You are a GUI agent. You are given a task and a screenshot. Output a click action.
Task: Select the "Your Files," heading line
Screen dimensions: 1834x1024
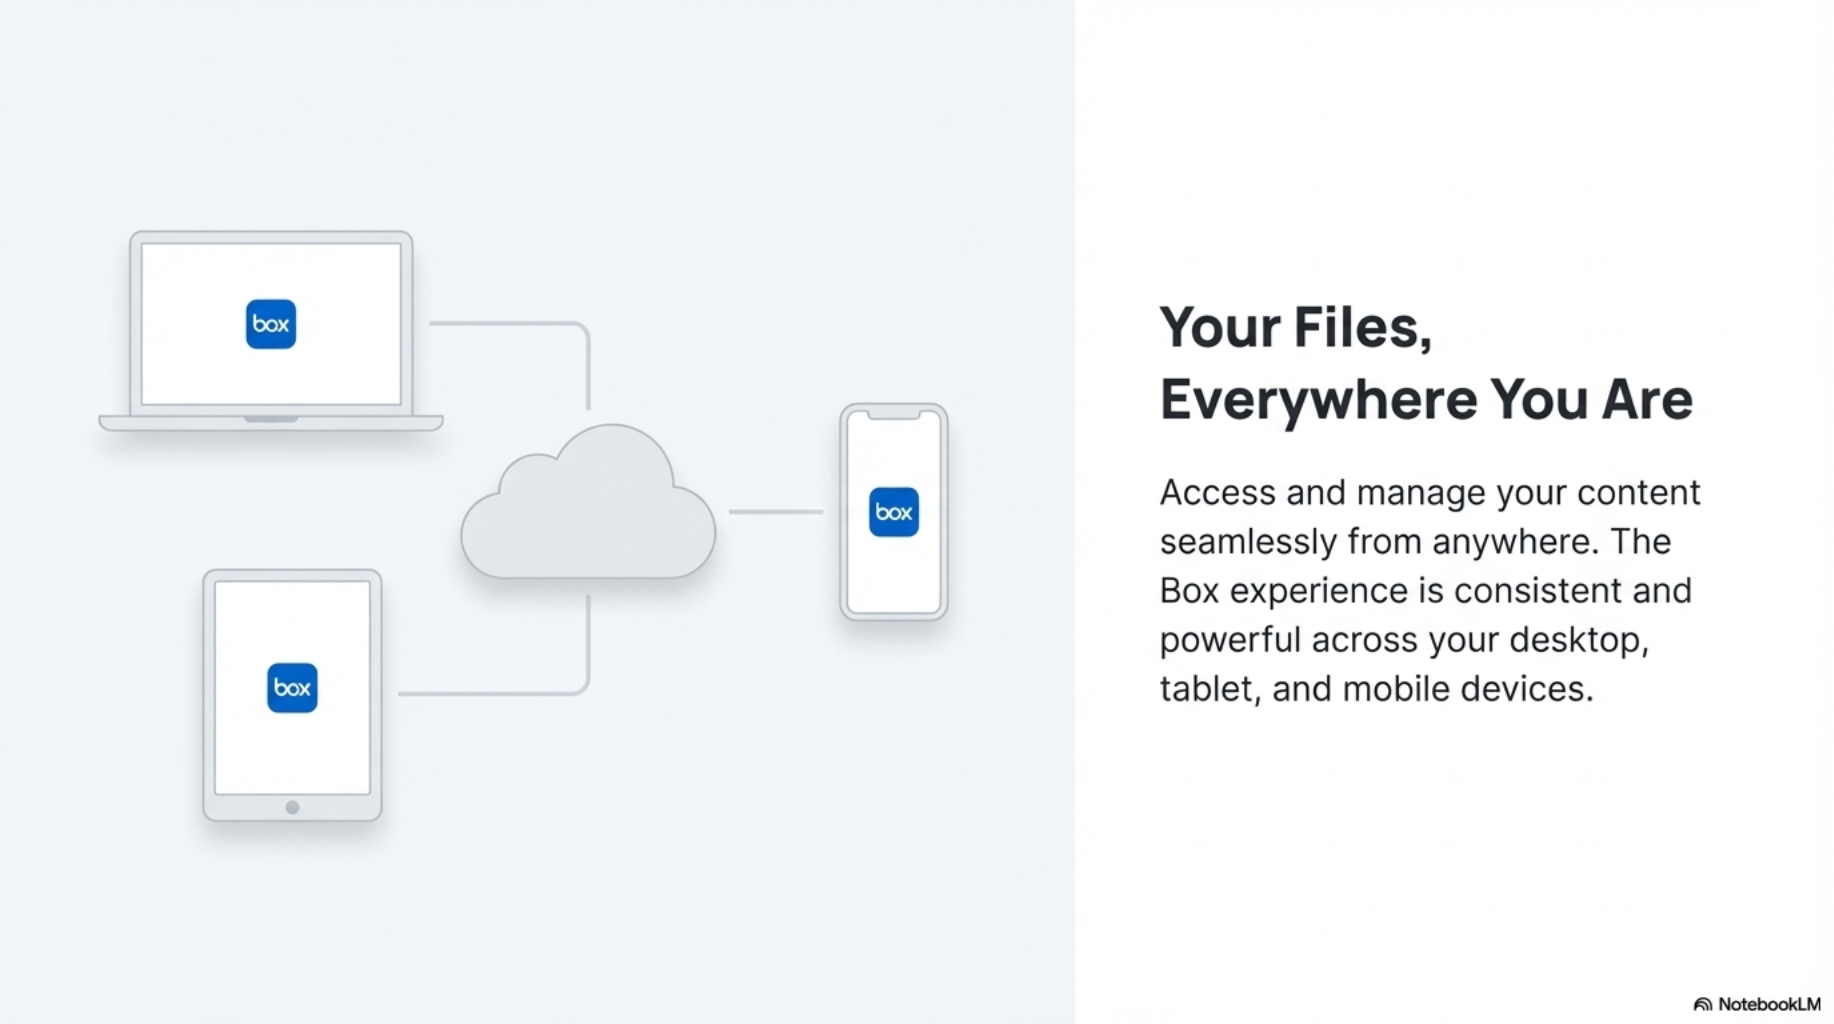point(1295,327)
